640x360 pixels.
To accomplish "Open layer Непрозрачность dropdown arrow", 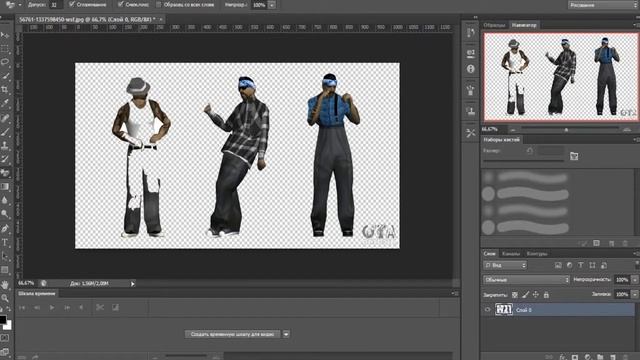I will point(635,280).
